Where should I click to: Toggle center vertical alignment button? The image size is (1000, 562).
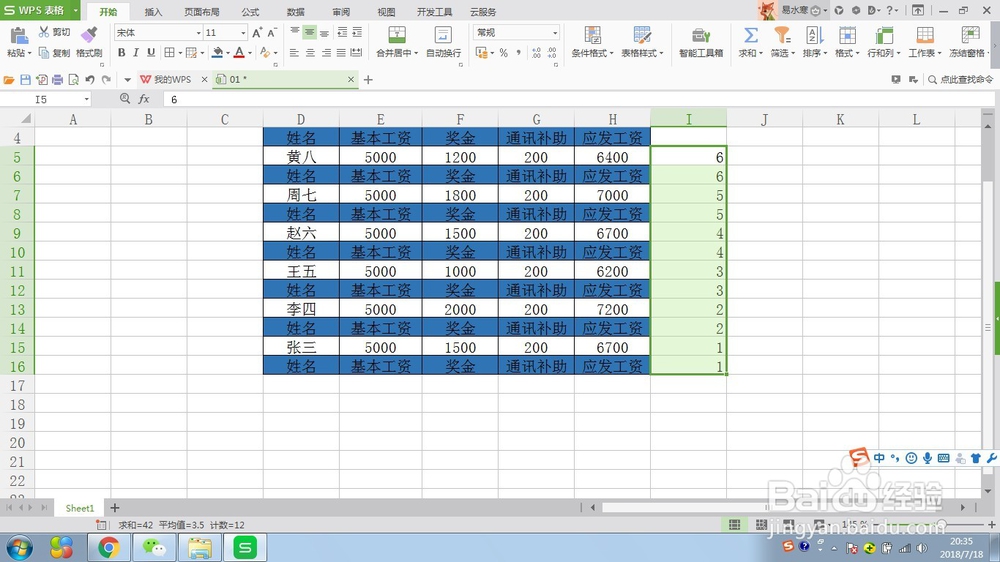pos(309,33)
